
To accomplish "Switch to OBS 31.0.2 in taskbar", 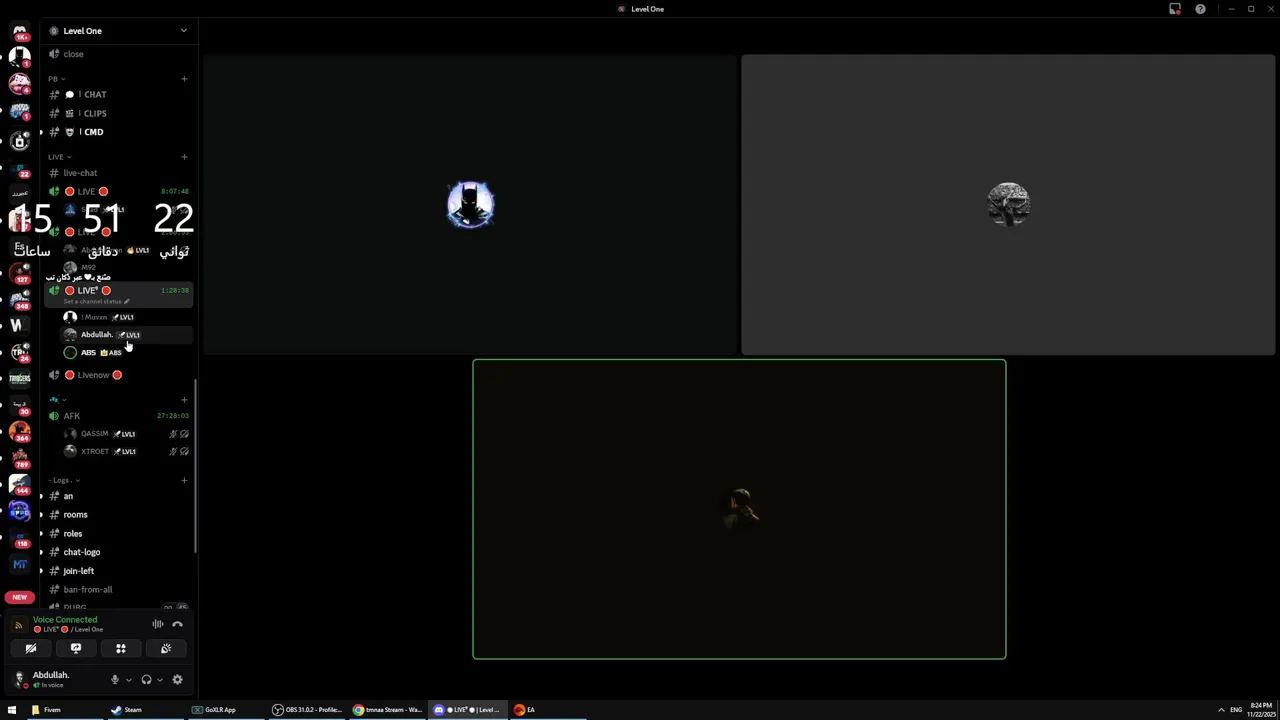I will [307, 710].
